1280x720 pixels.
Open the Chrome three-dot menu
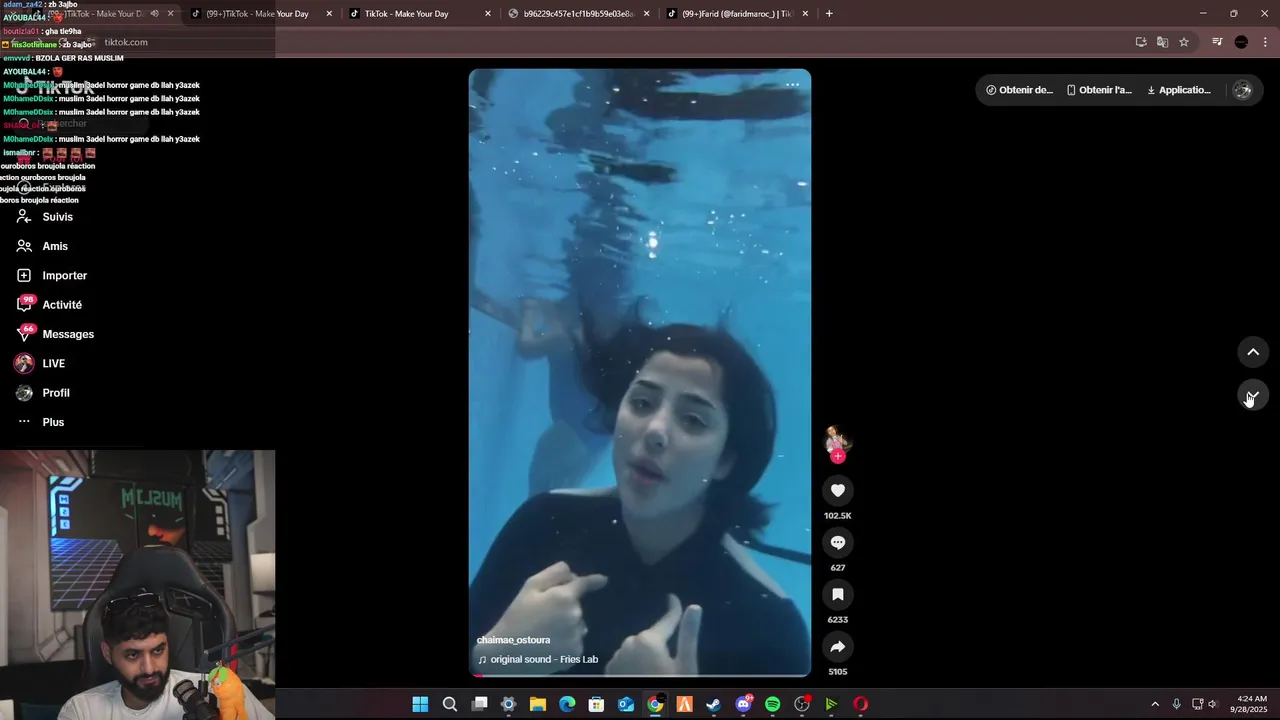(1266, 42)
